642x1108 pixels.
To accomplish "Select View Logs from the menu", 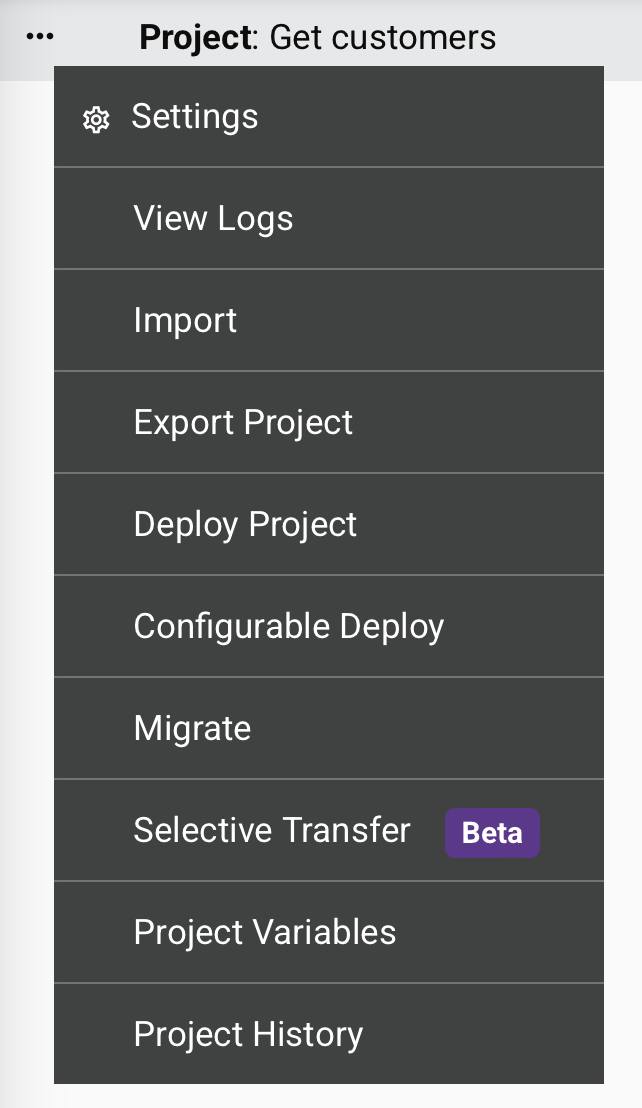I will (x=213, y=219).
